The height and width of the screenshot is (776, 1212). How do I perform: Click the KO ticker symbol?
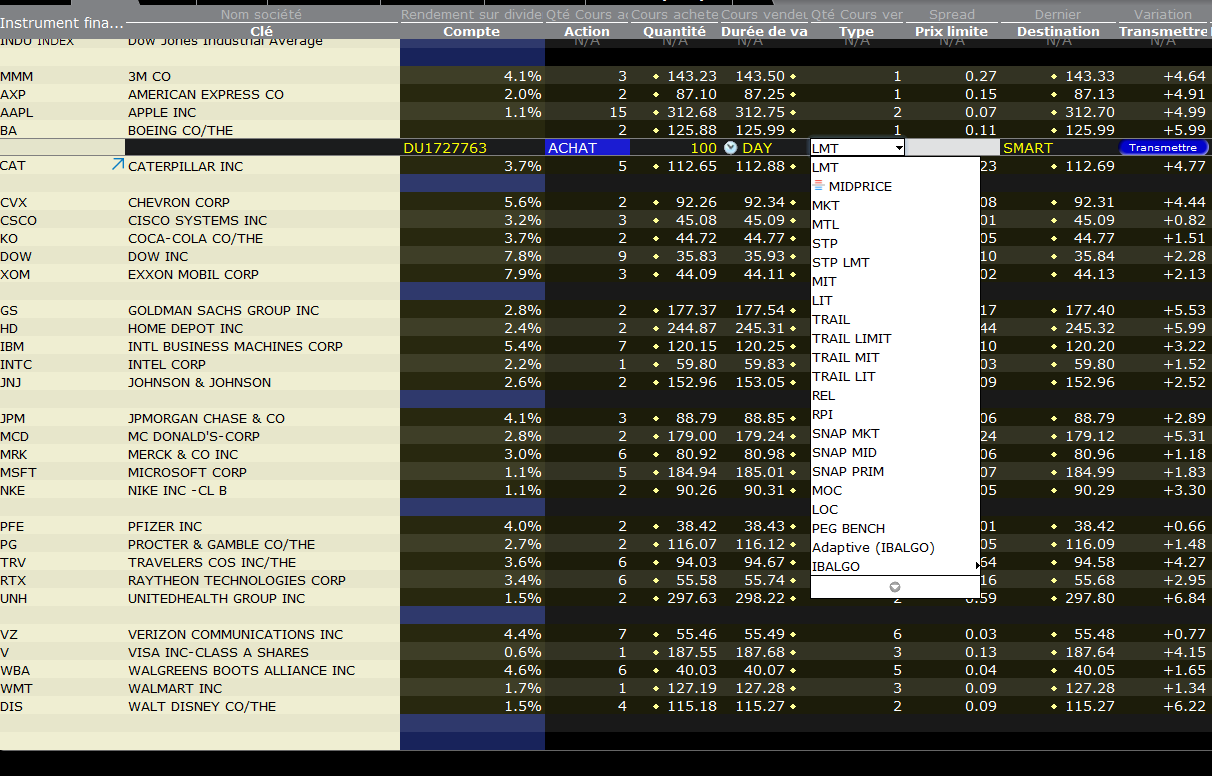[x=9, y=238]
